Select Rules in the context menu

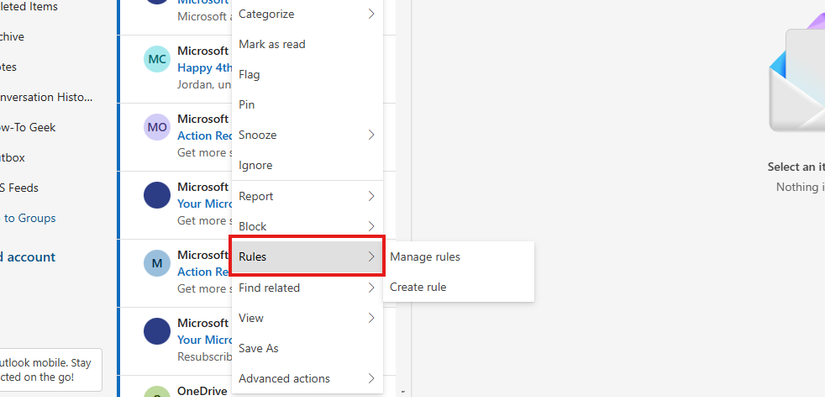coord(307,257)
